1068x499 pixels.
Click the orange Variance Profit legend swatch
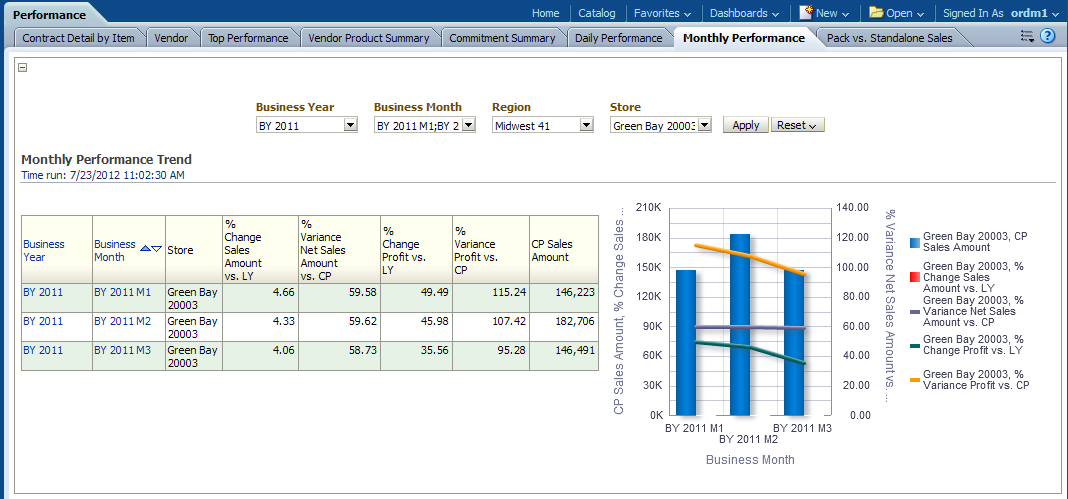pyautogui.click(x=915, y=378)
